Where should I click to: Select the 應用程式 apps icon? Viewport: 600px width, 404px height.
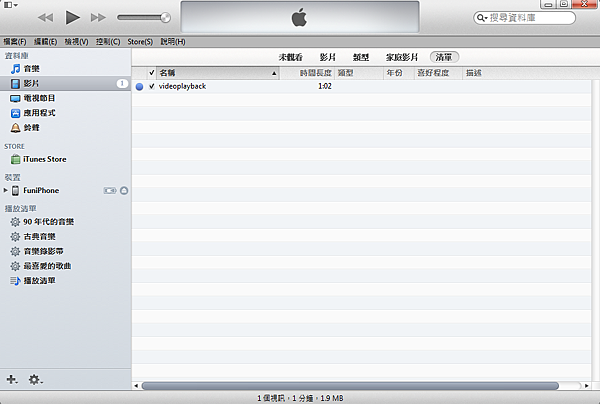(15, 113)
